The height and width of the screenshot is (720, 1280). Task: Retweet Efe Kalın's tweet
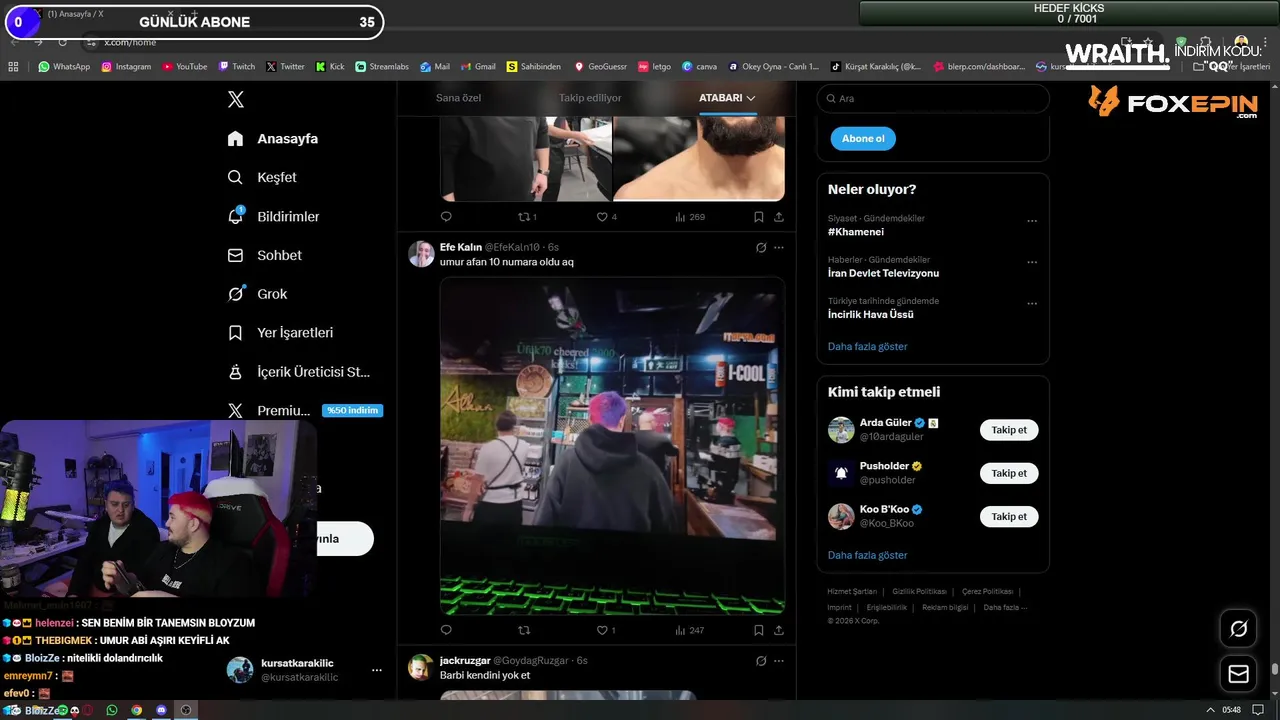click(x=523, y=630)
